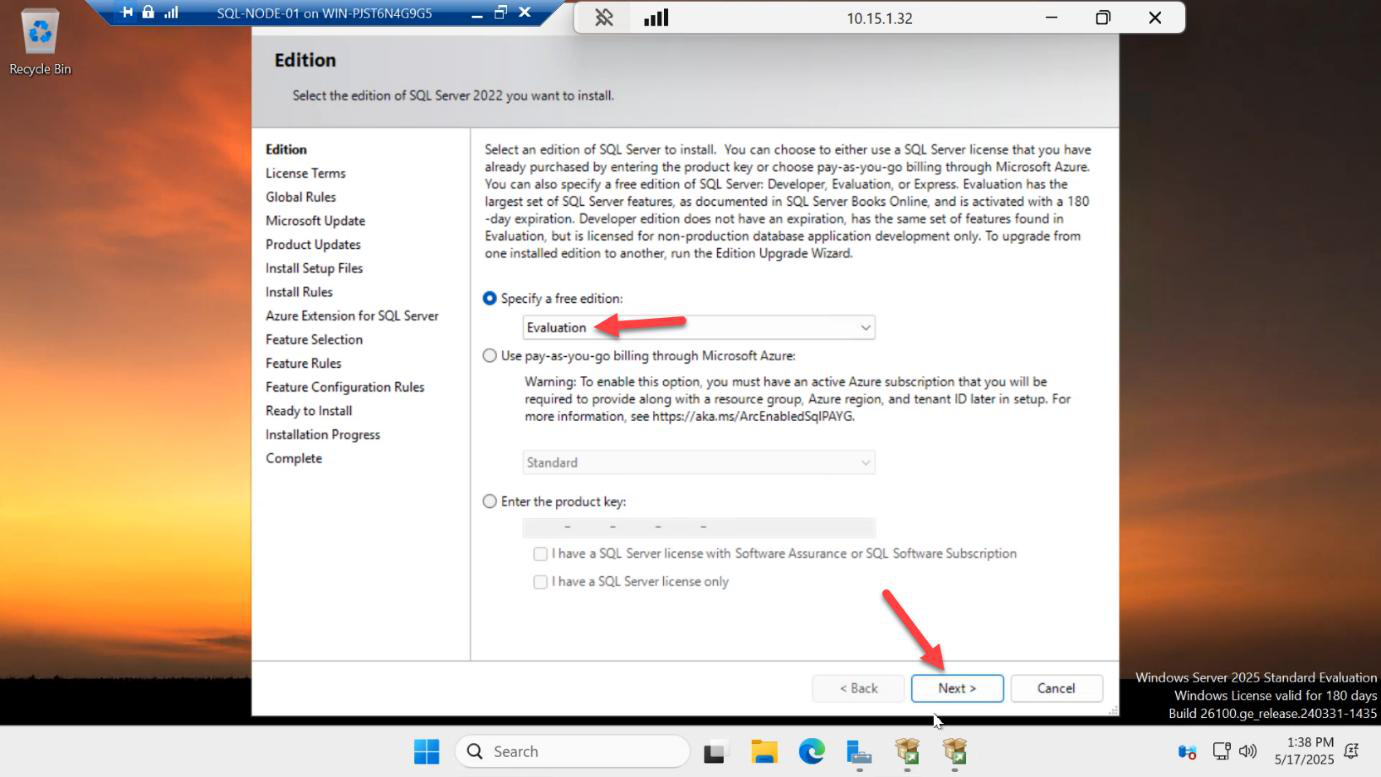Click the network tray icon

pos(1221,751)
